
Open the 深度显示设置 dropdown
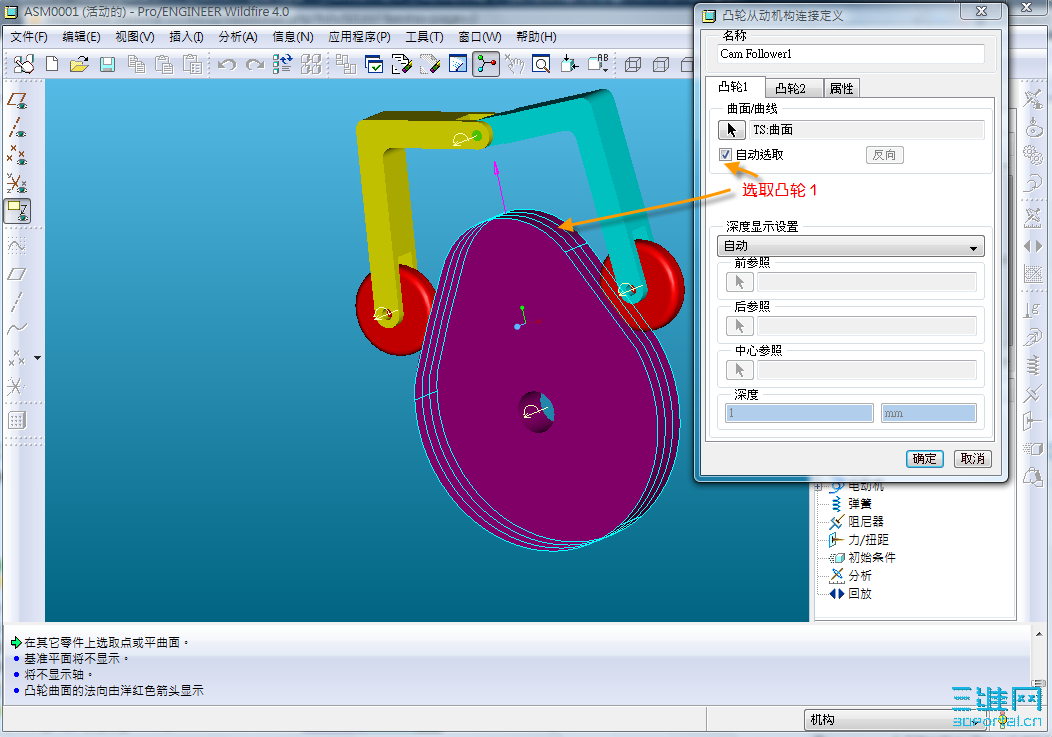coord(850,246)
